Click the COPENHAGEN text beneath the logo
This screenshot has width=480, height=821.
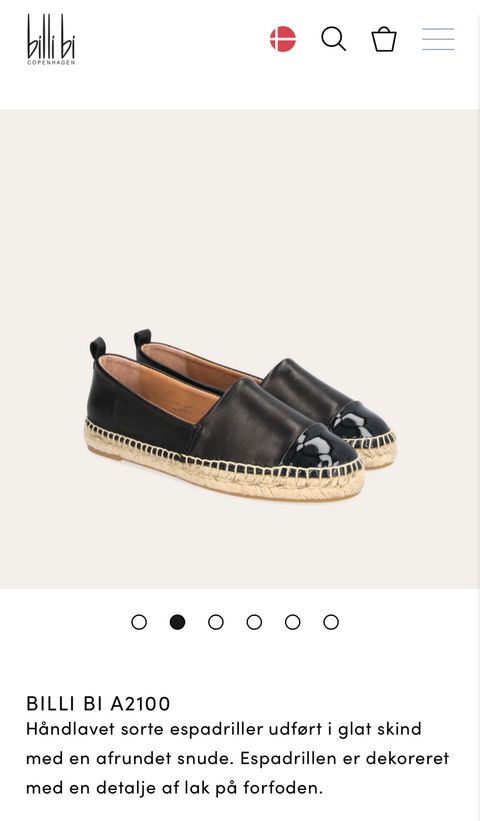click(51, 62)
